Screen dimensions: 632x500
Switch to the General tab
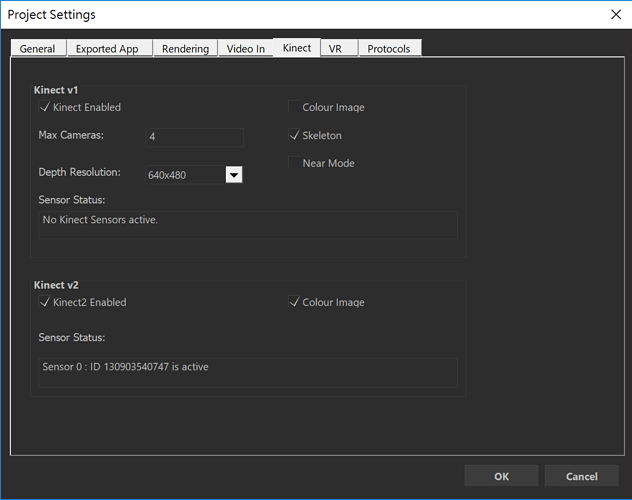click(x=38, y=48)
